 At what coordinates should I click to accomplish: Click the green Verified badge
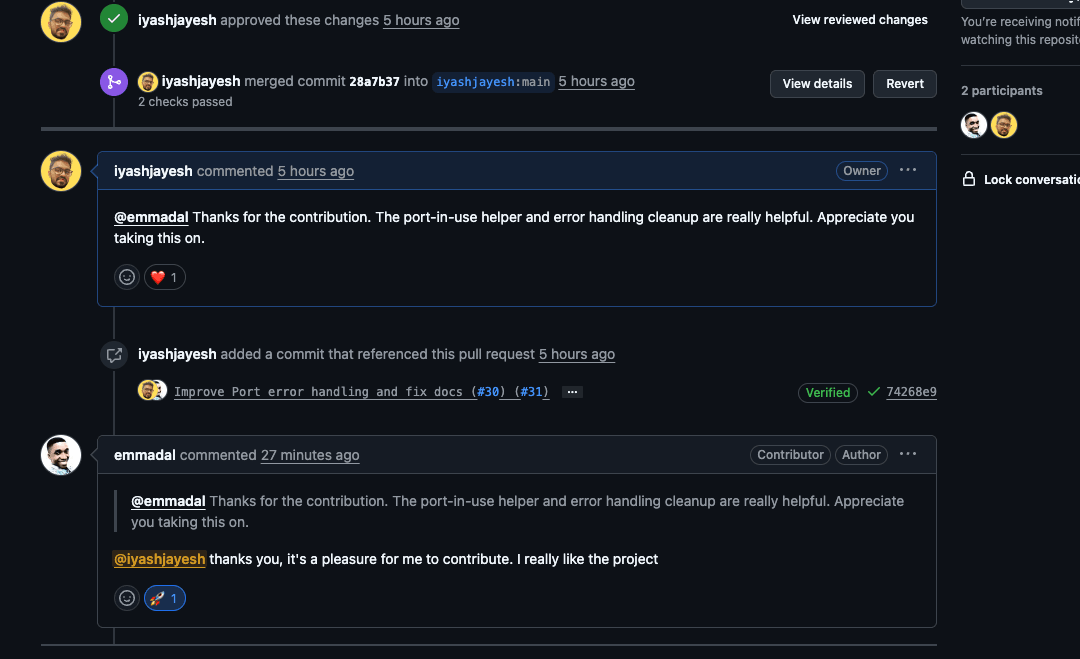coord(828,392)
